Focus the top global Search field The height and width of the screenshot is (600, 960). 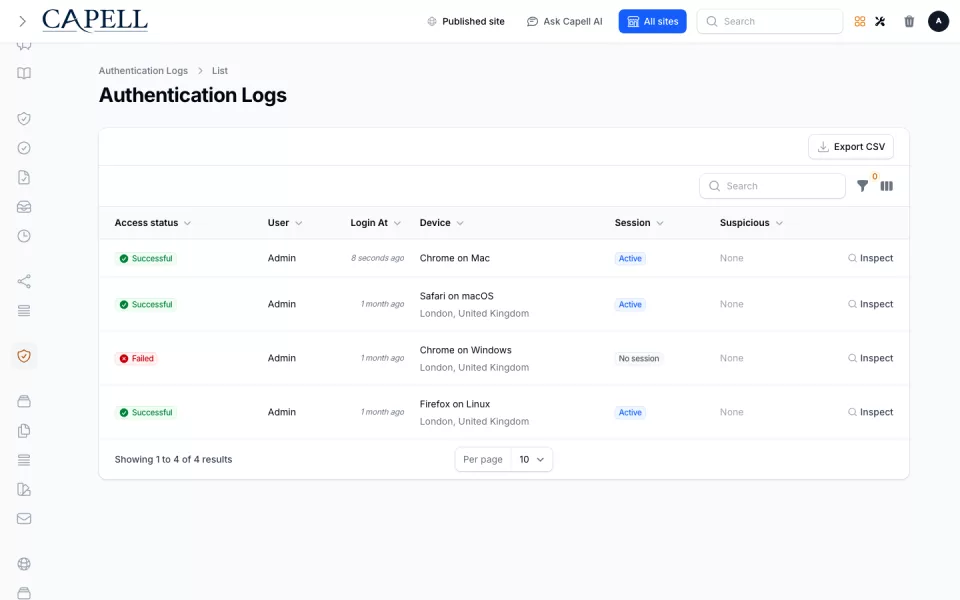(x=770, y=21)
